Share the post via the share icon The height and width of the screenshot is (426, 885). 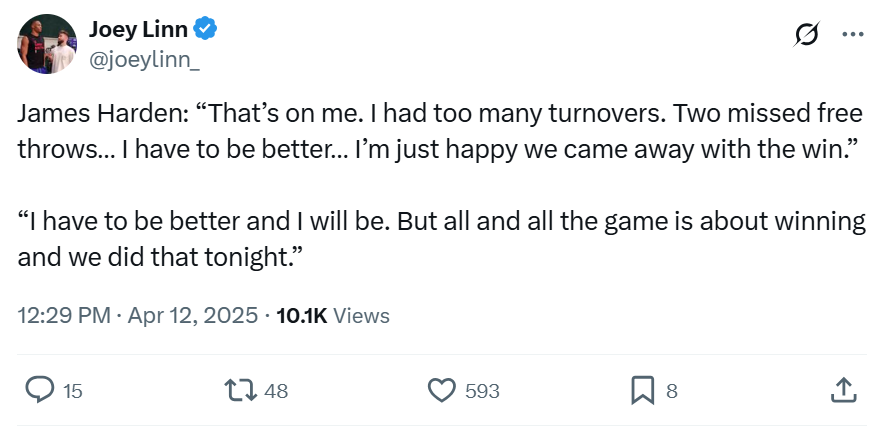[842, 390]
